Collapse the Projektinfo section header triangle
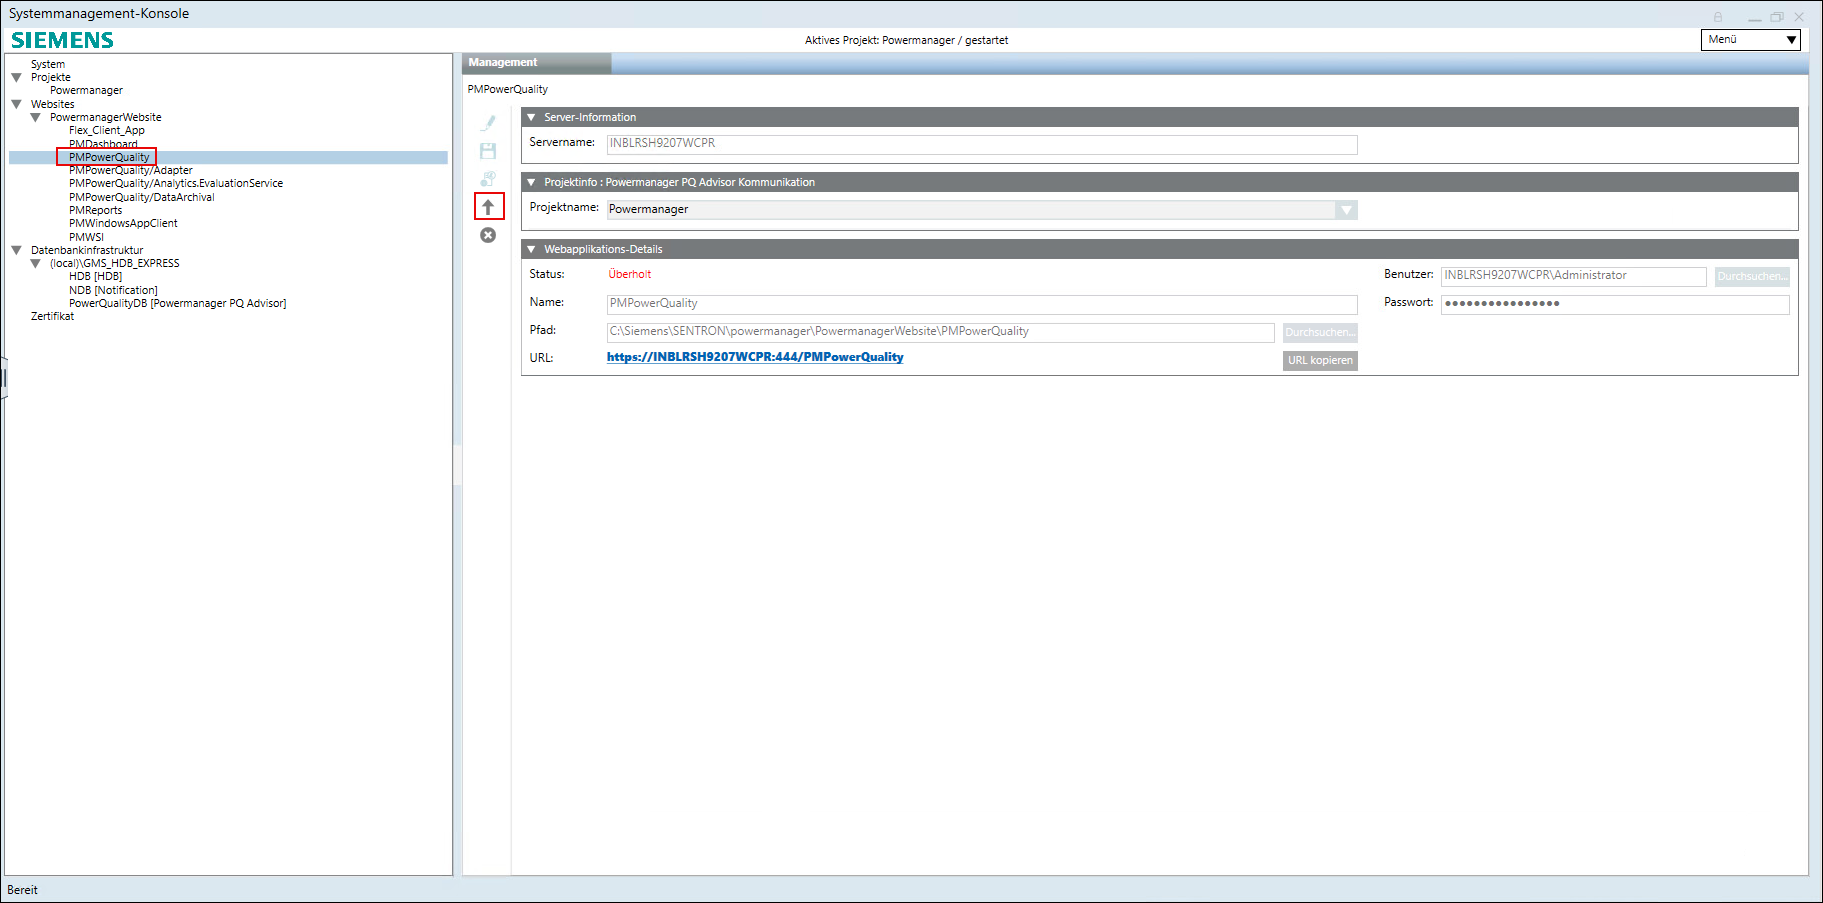1823x903 pixels. coord(532,182)
